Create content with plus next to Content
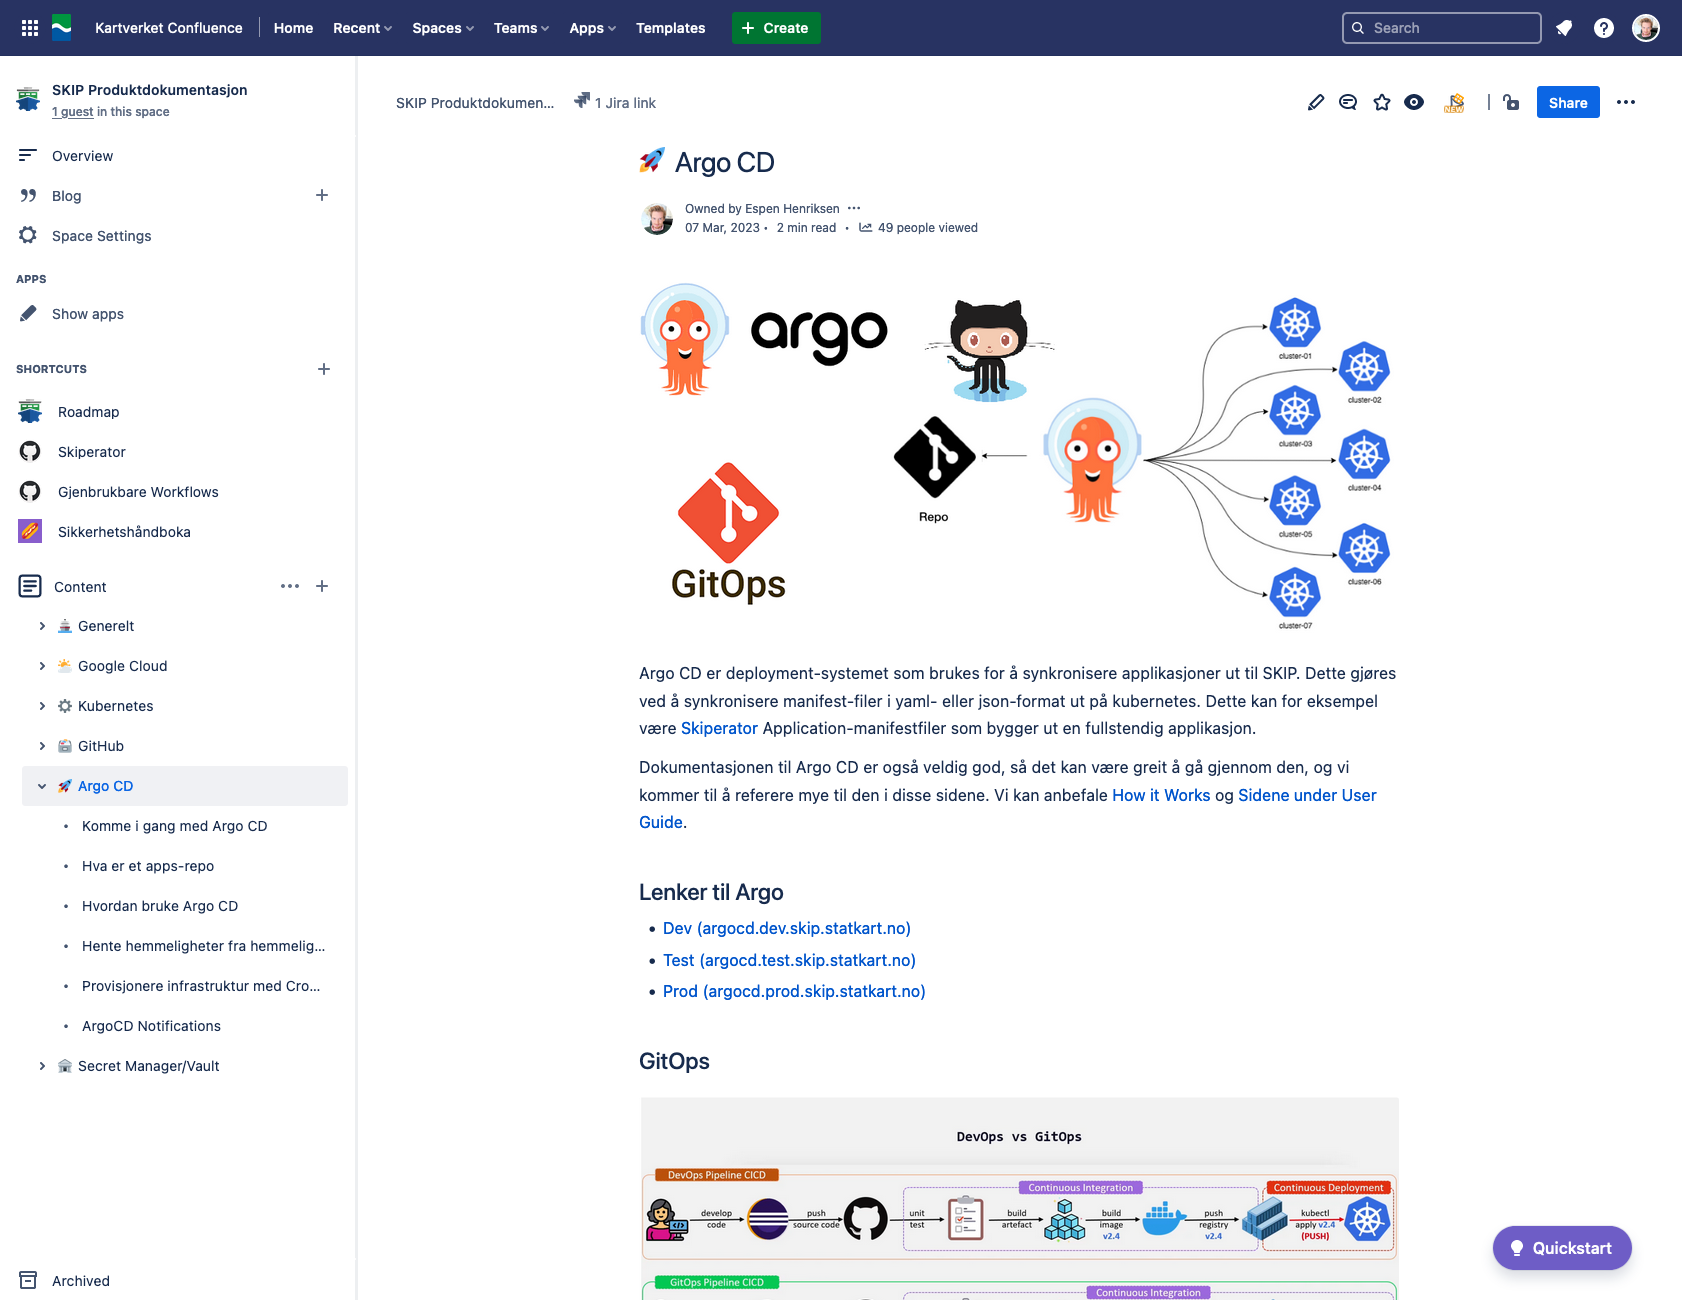Screen dimensions: 1682x1300 click(x=322, y=586)
